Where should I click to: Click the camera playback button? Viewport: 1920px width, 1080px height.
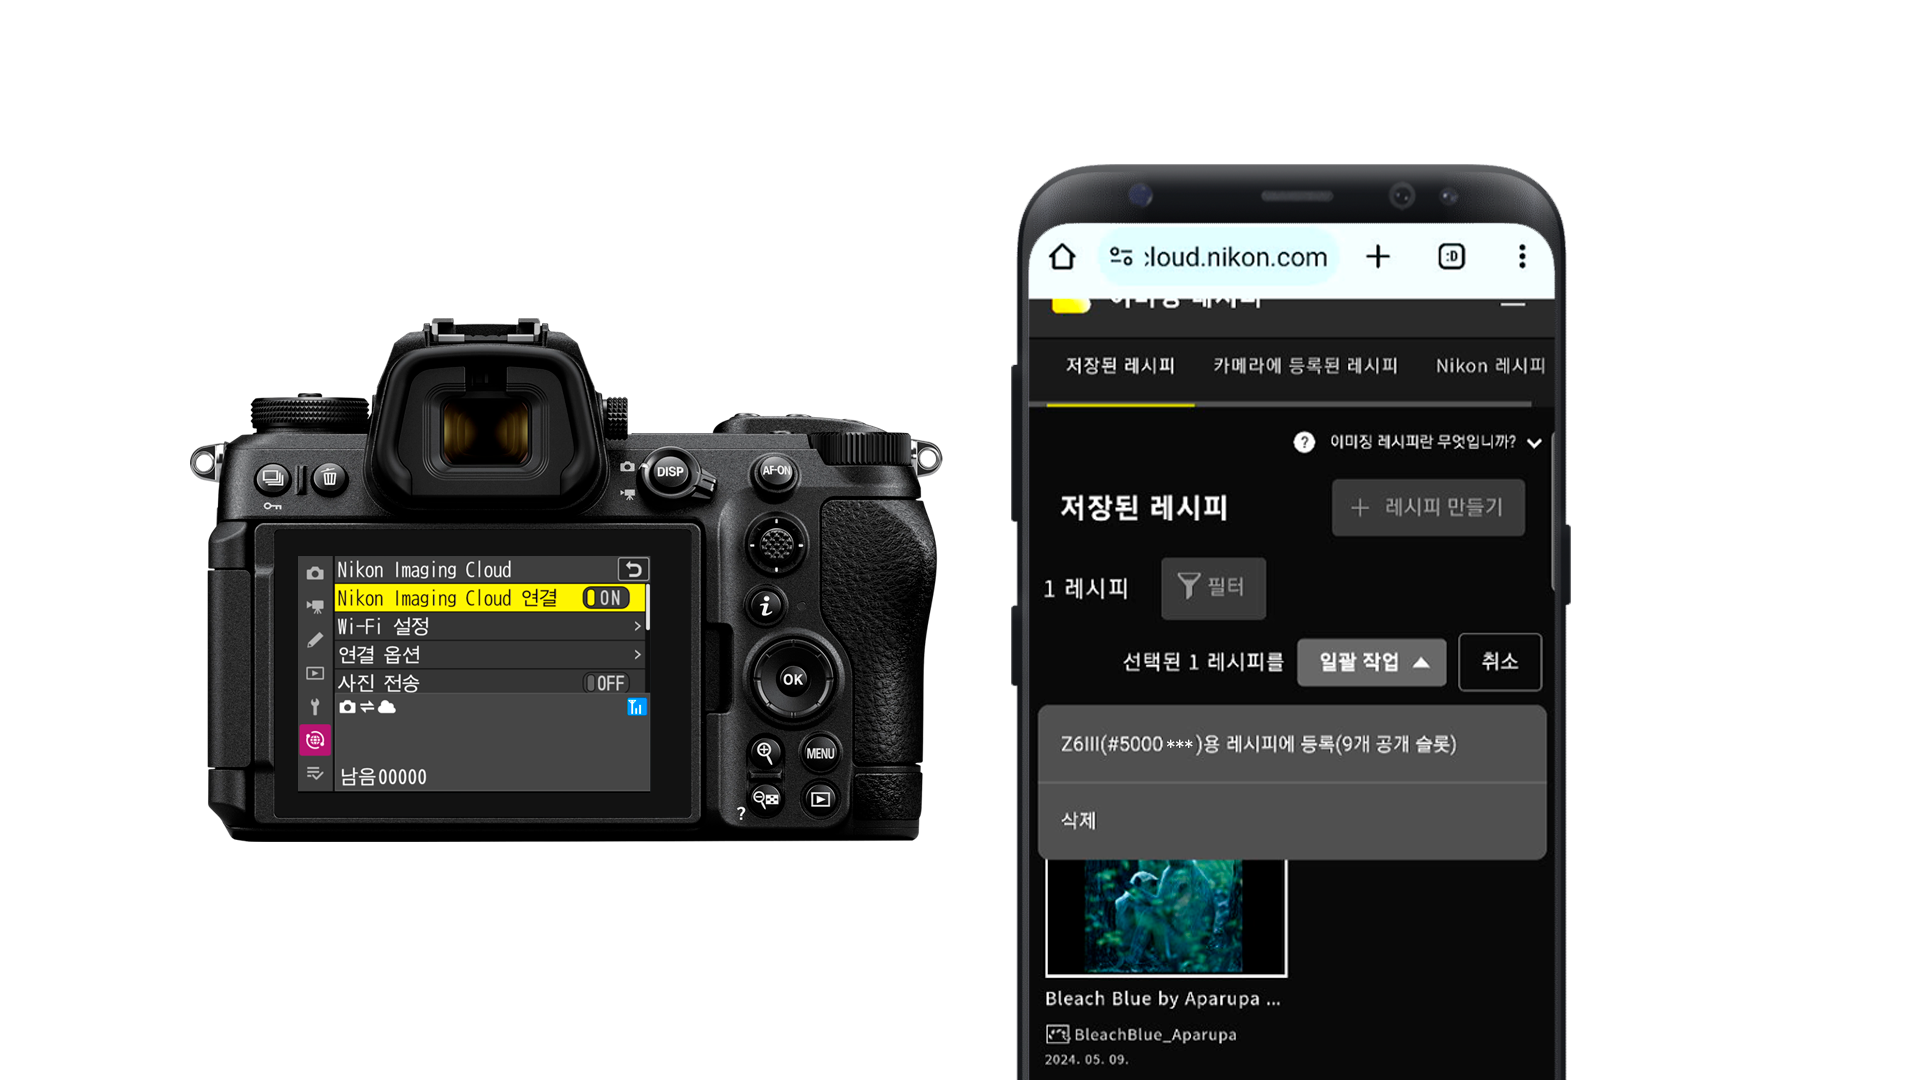[821, 799]
